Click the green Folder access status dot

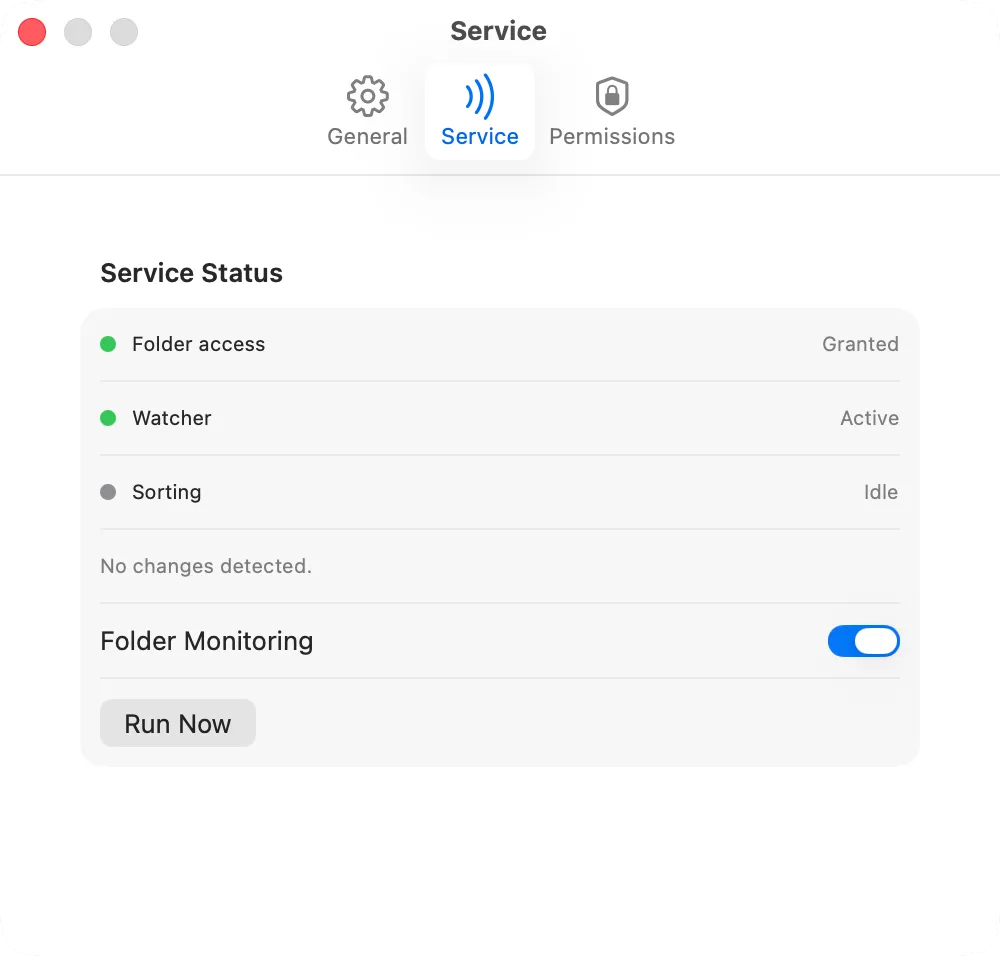coord(108,344)
